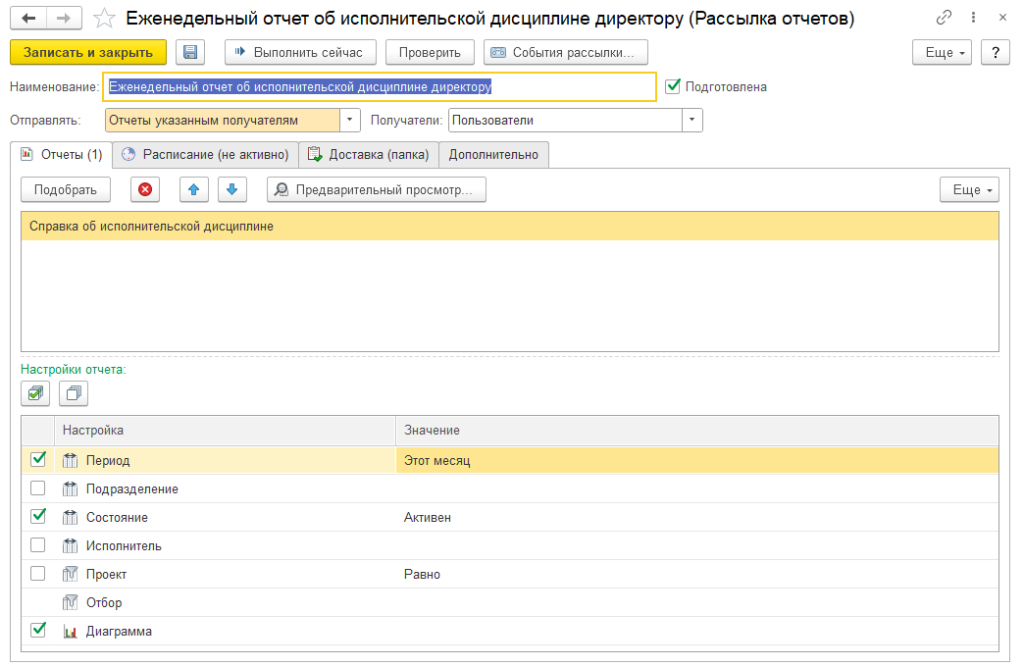Screen dimensions: 1024x667
Task: Click the save diskette icon
Action: click(x=190, y=53)
